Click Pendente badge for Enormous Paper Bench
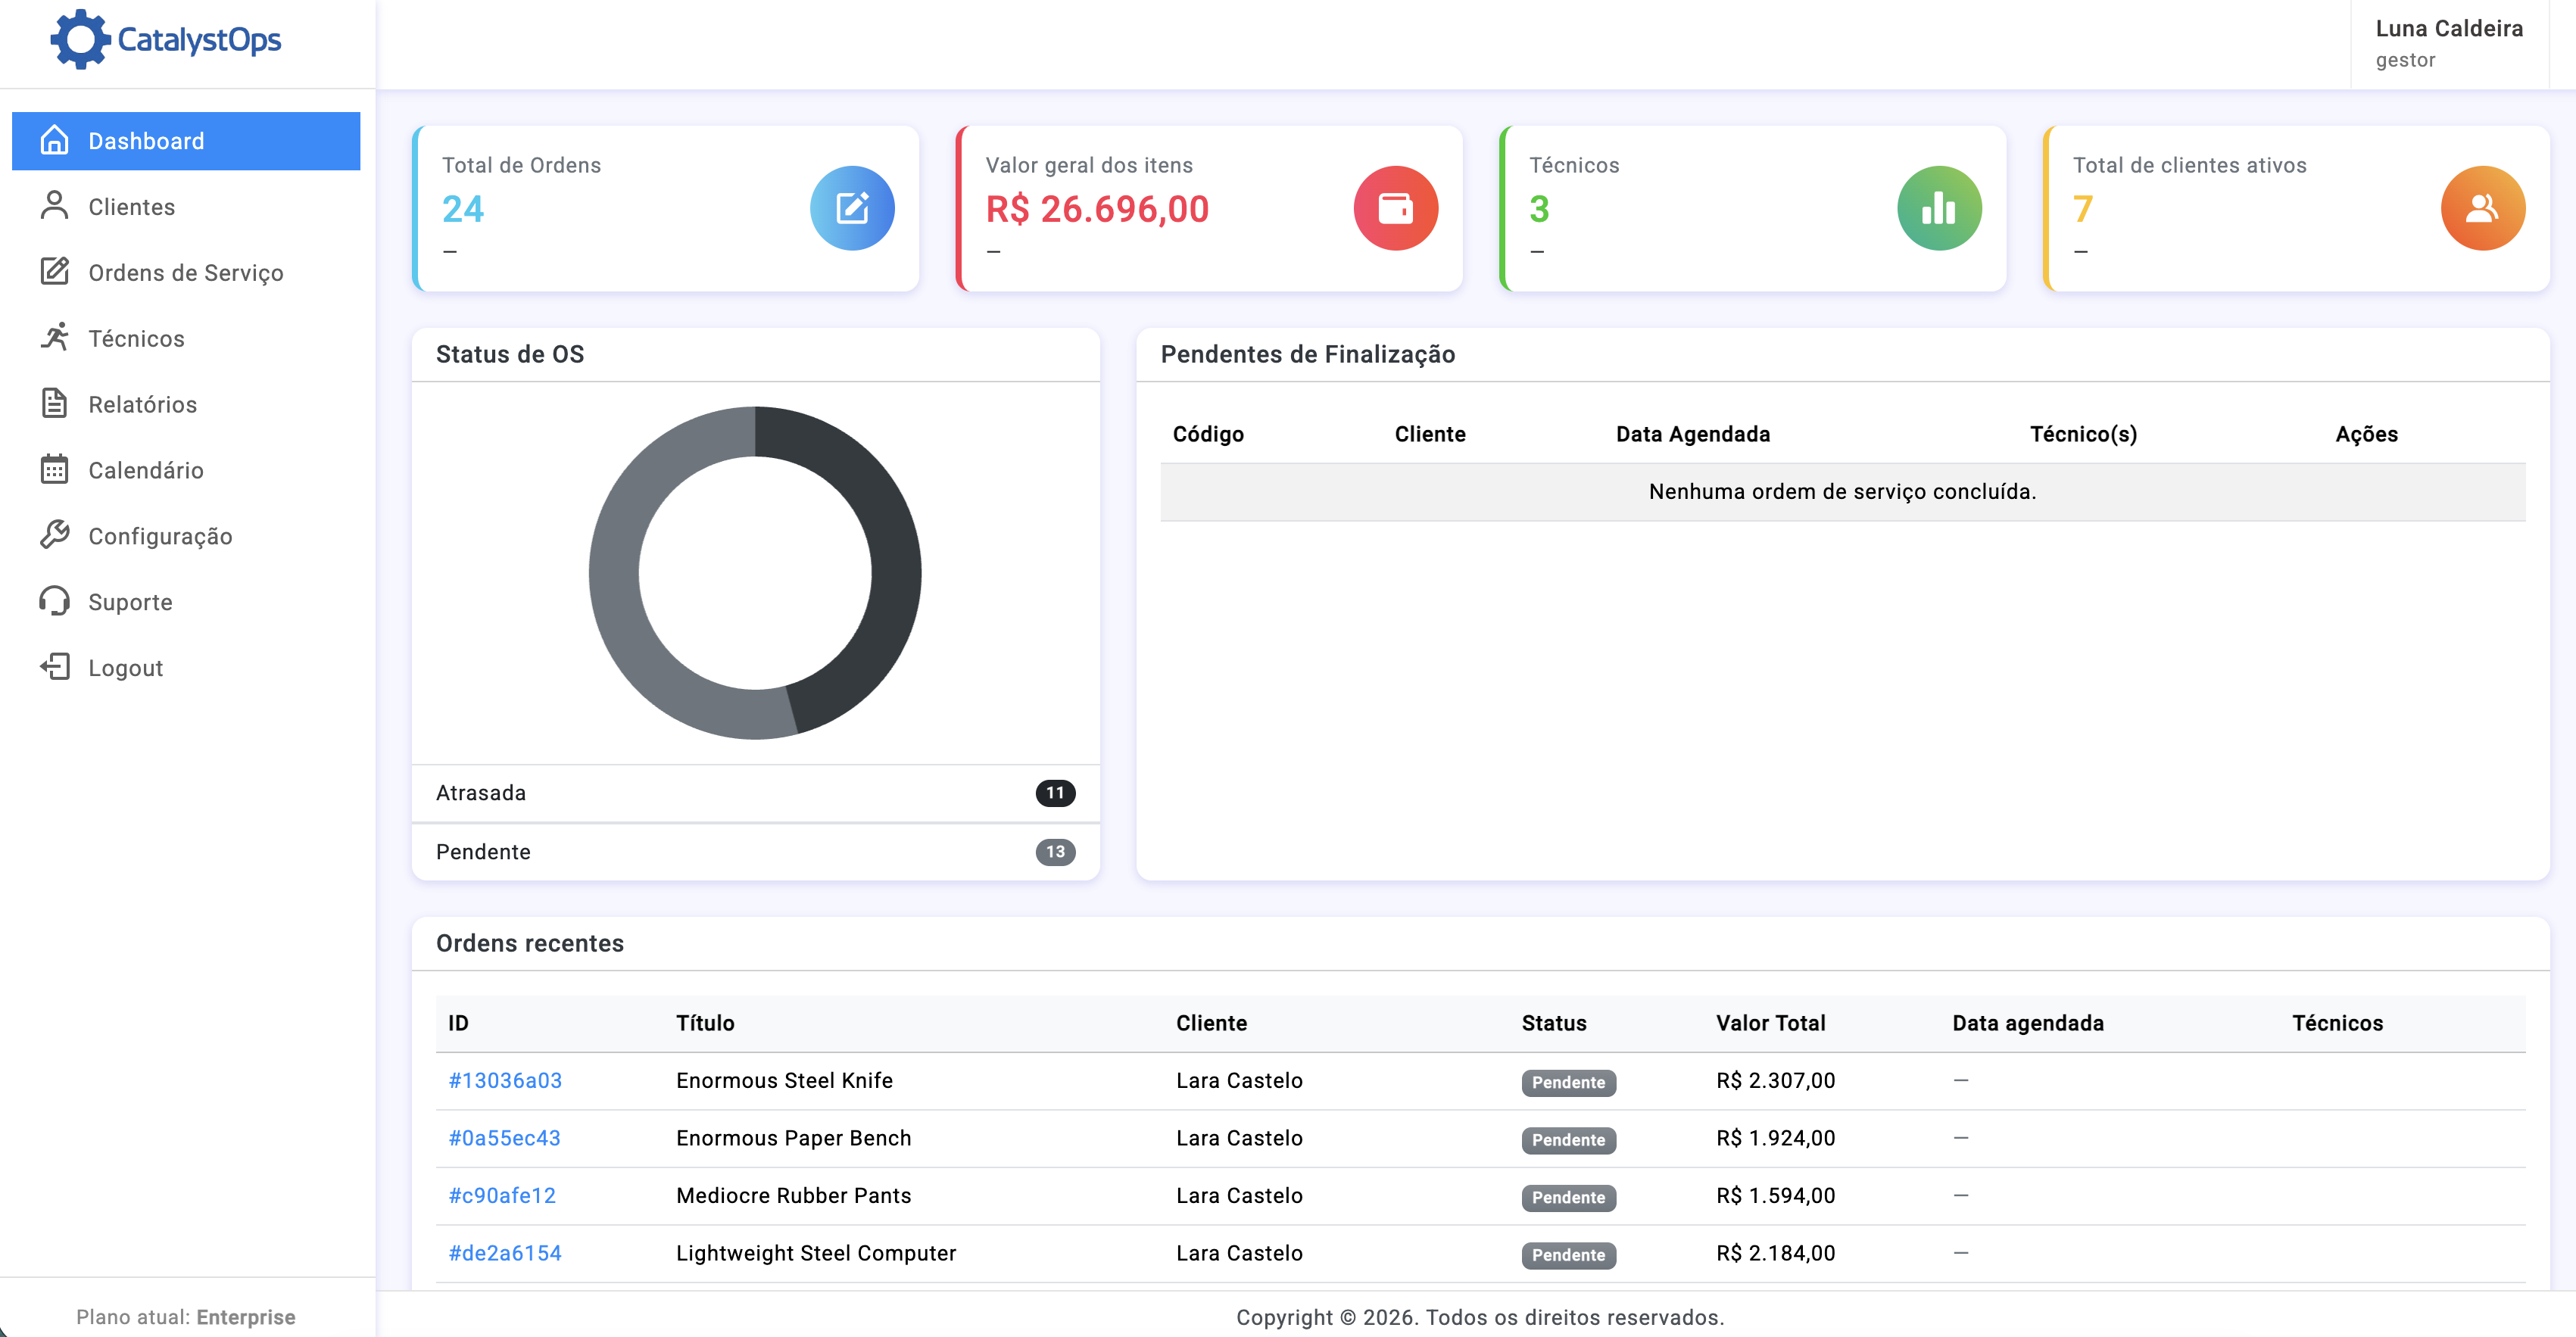The image size is (2576, 1337). [1568, 1140]
